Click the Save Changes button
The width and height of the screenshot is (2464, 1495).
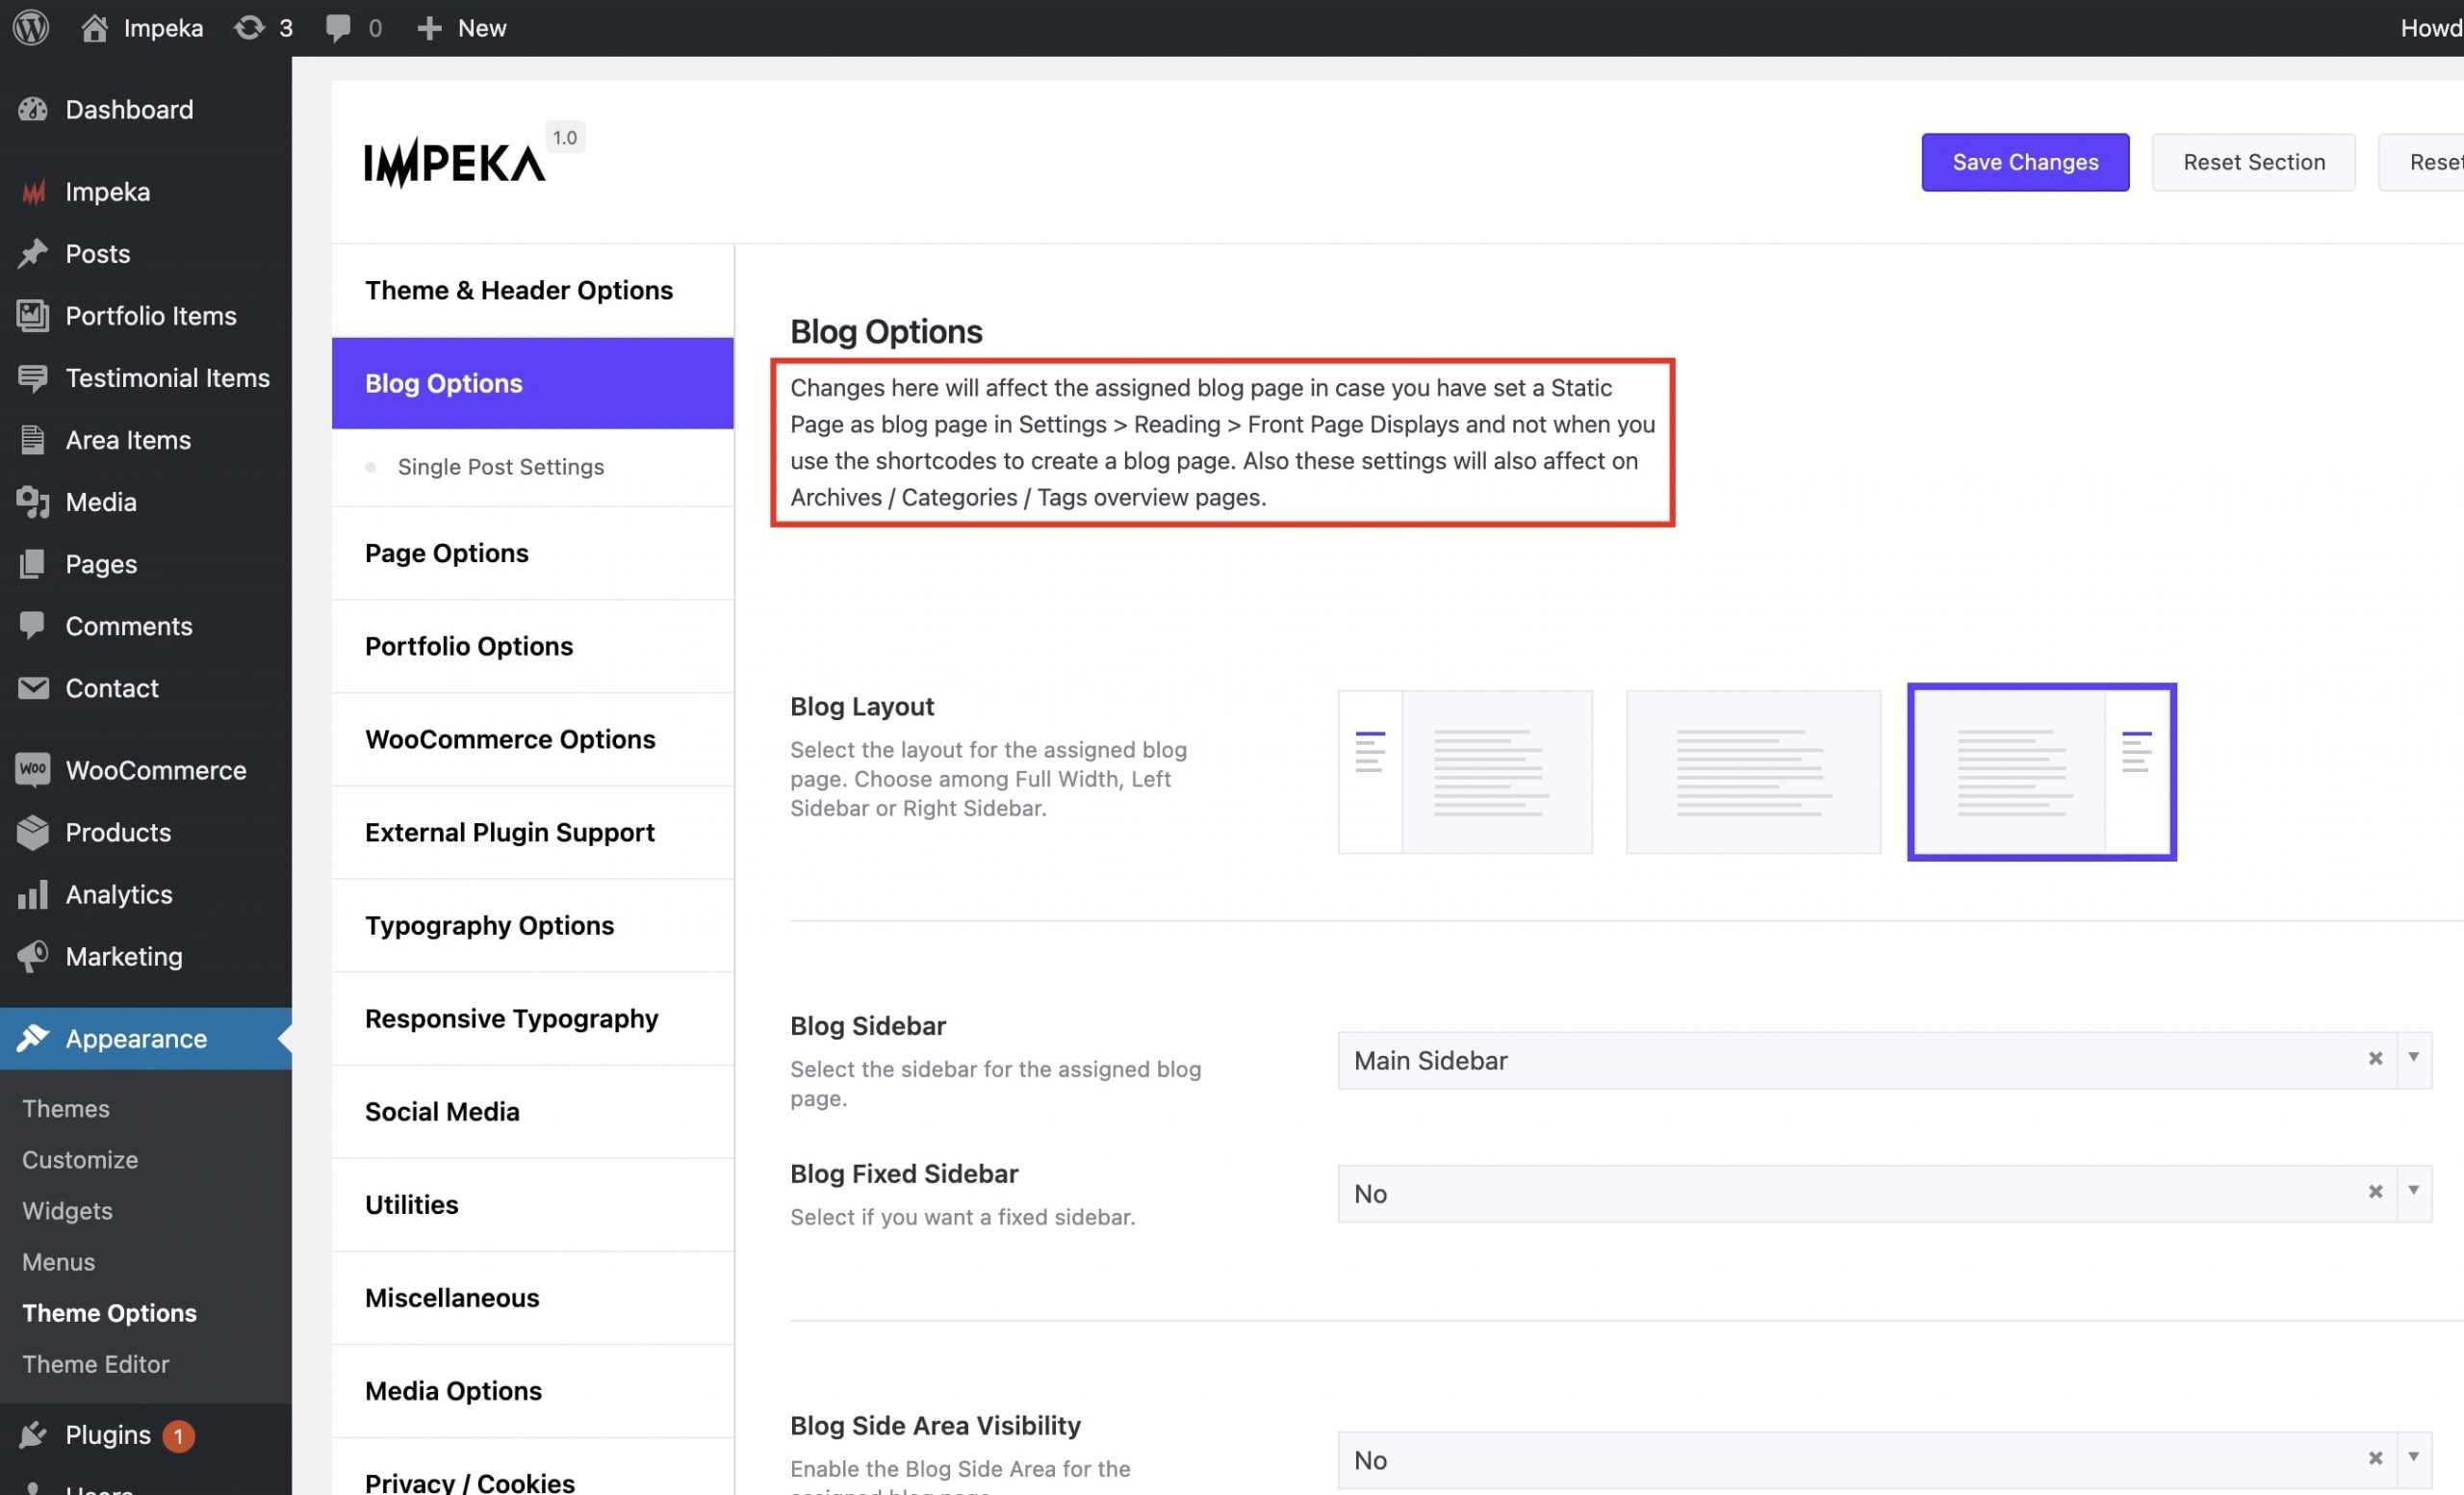[x=2025, y=162]
